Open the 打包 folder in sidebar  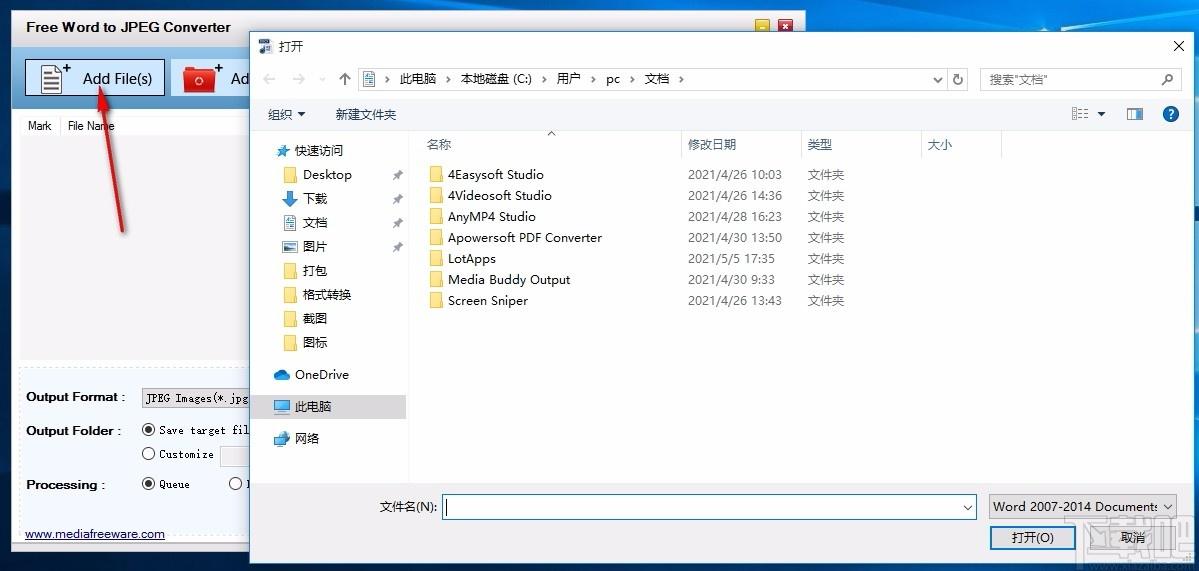(314, 271)
